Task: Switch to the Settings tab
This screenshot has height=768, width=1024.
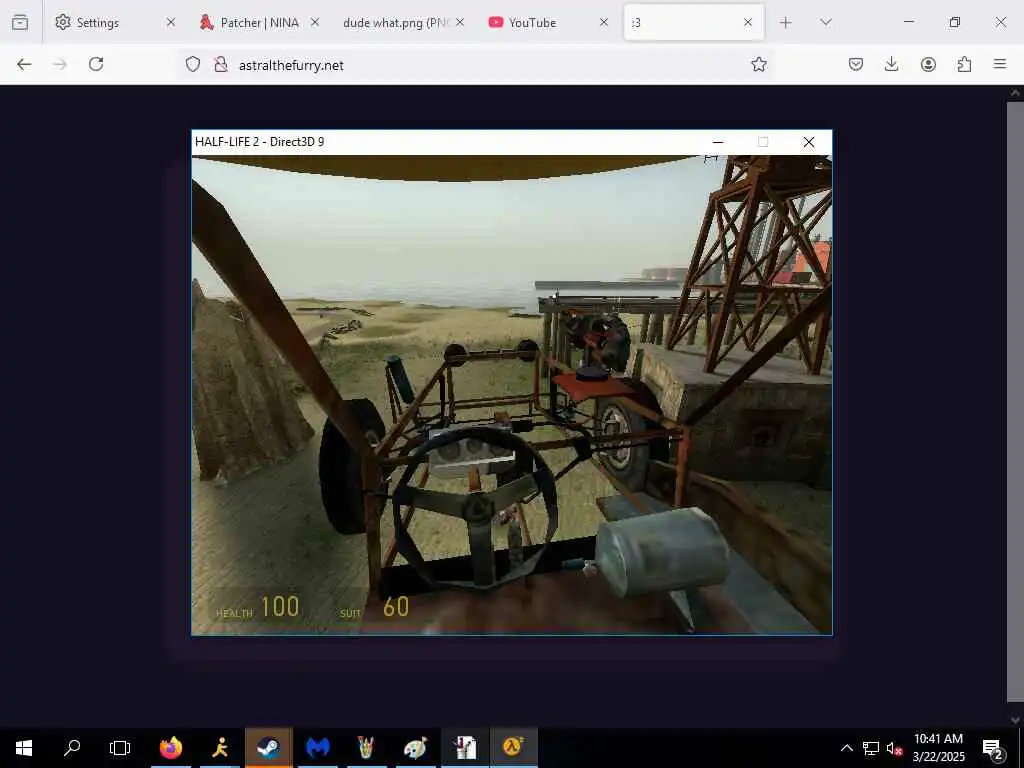Action: click(x=115, y=22)
